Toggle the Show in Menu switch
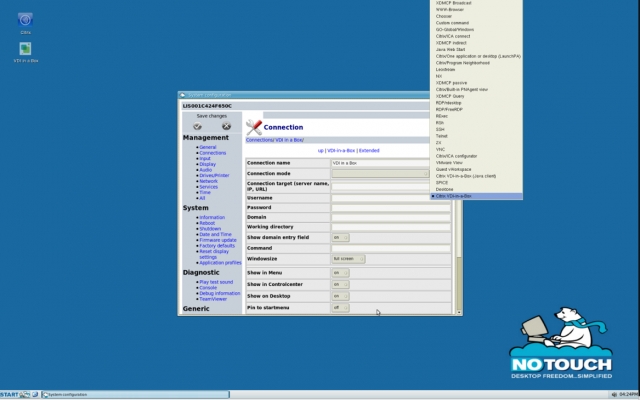This screenshot has height=400, width=640. (x=340, y=273)
